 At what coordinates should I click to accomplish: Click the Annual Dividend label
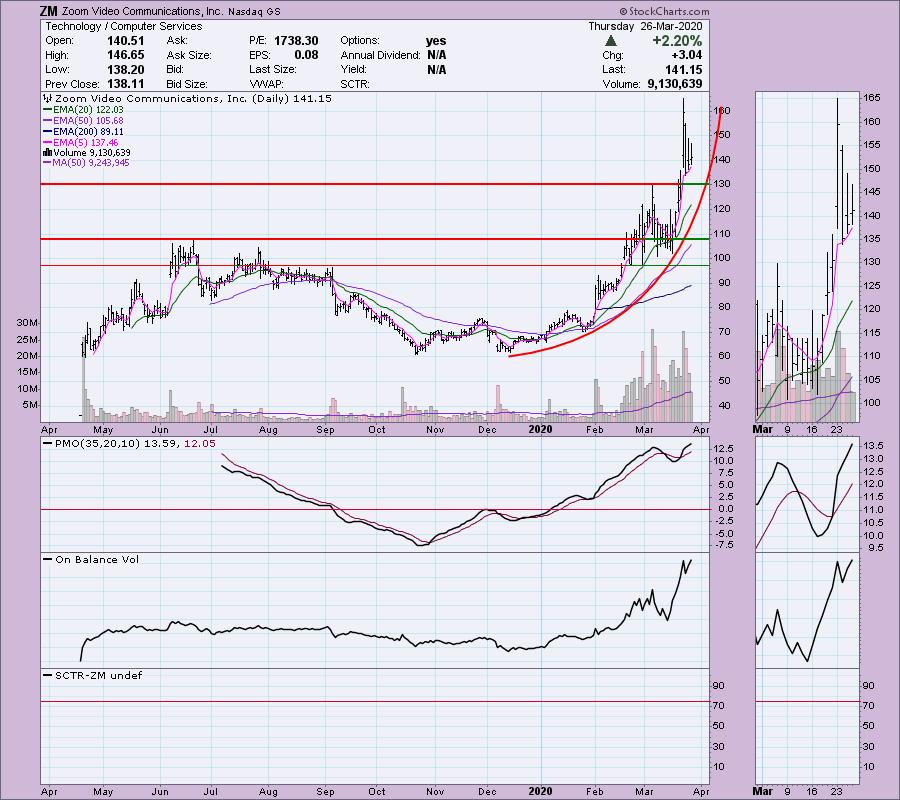click(381, 55)
